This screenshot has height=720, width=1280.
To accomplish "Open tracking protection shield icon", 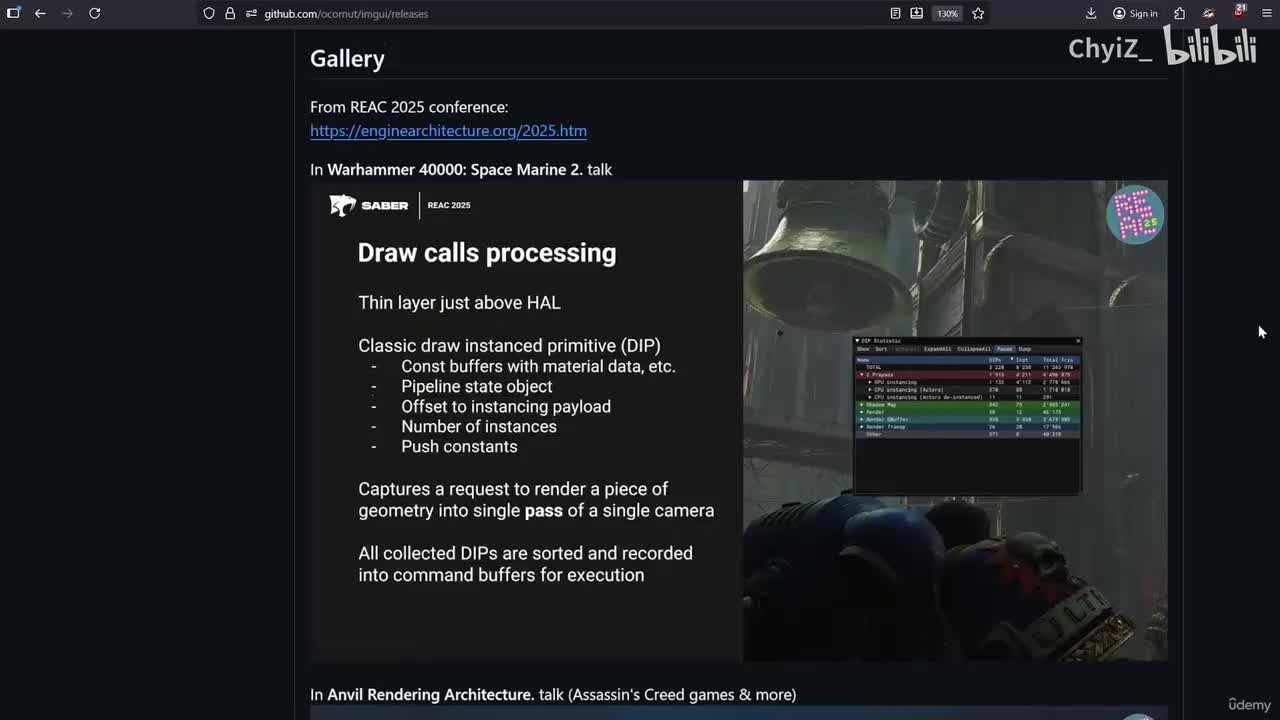I will pos(209,13).
